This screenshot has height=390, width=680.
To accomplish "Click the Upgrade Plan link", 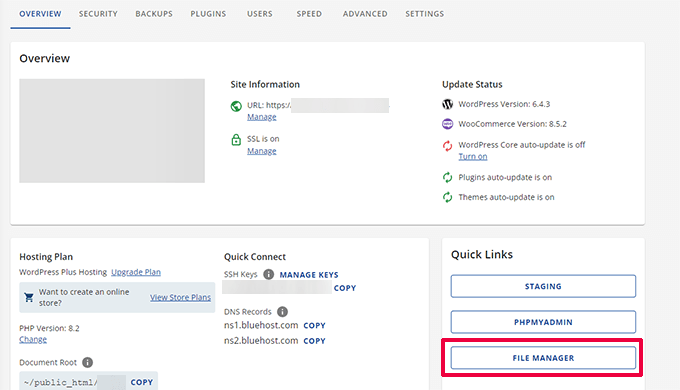I will pos(136,272).
